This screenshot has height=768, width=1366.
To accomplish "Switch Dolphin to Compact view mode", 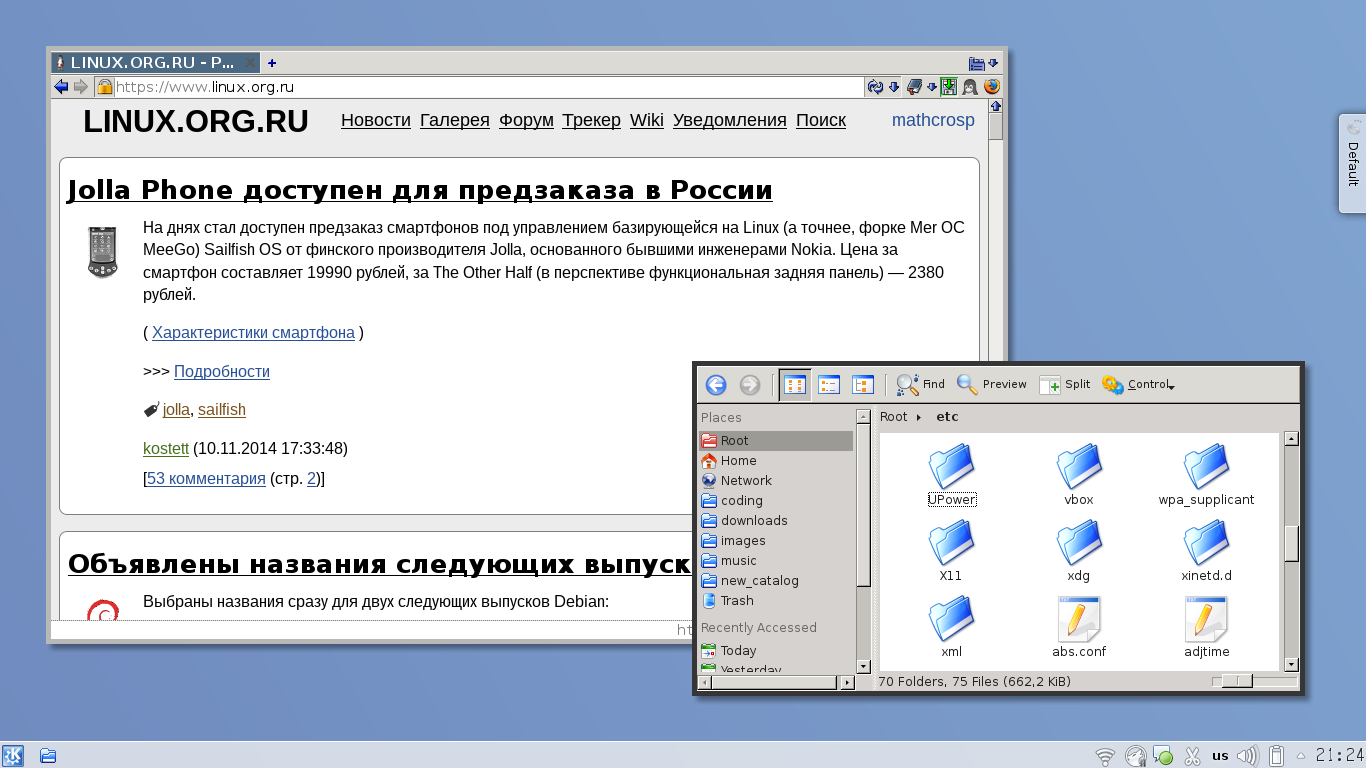I will (828, 385).
